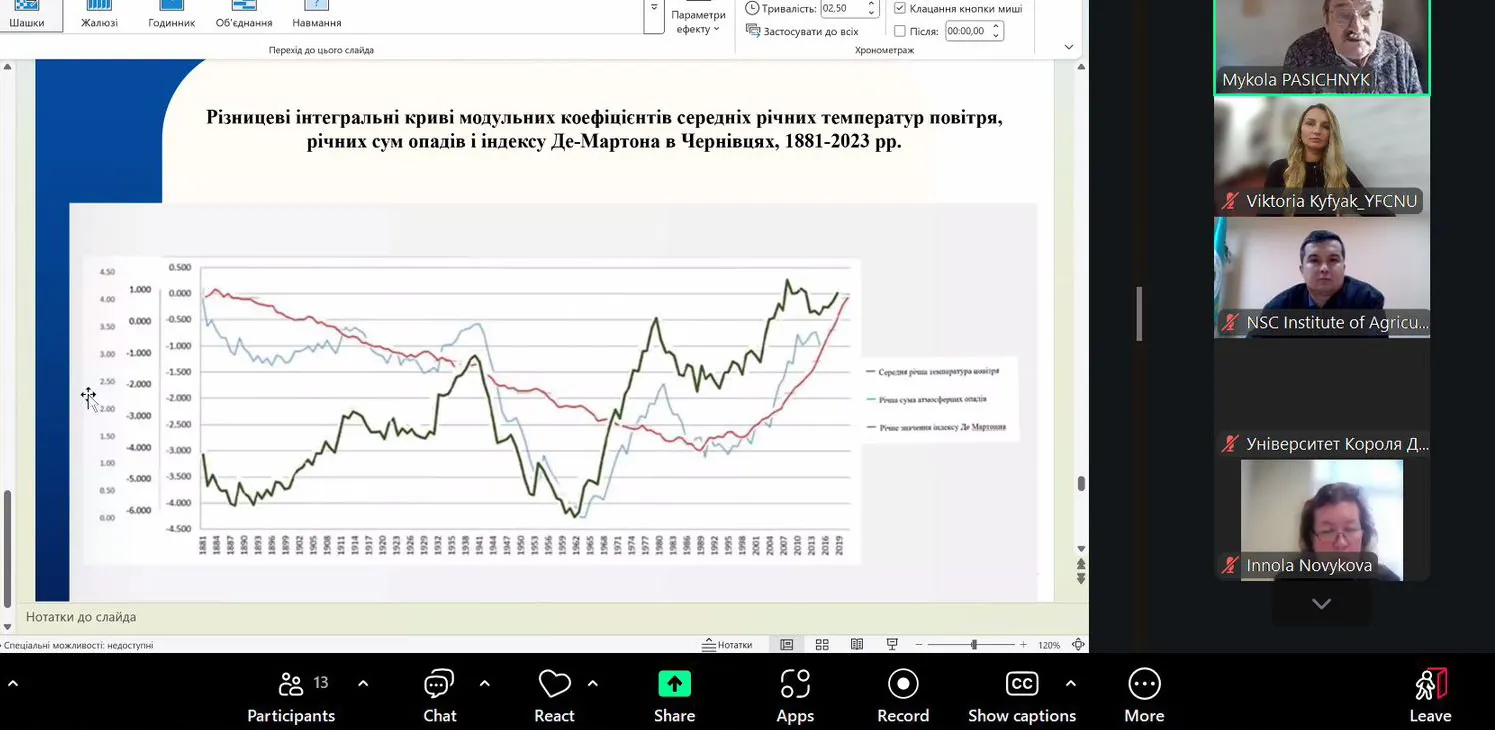Start recording the meeting
The width and height of the screenshot is (1495, 730).
tap(903, 696)
